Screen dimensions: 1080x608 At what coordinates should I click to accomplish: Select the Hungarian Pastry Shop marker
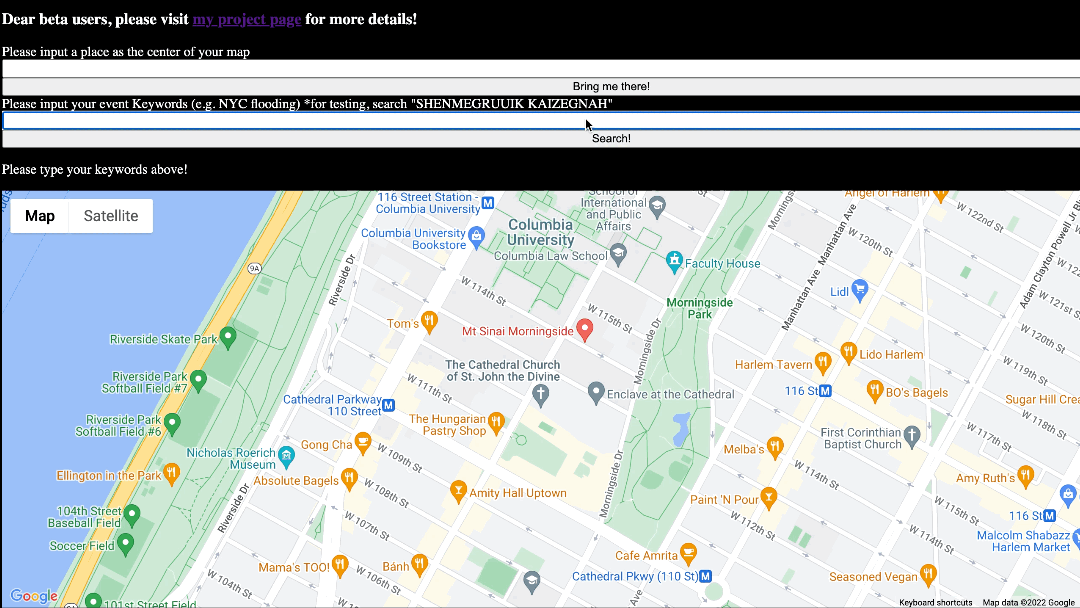pos(496,423)
